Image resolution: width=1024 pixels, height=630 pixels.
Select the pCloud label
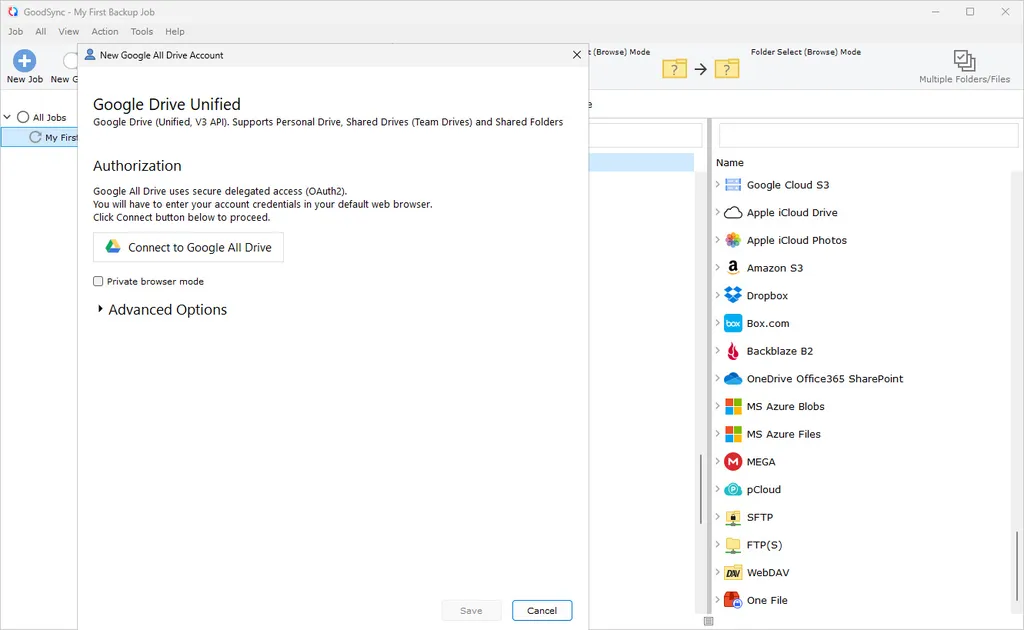pyautogui.click(x=763, y=489)
